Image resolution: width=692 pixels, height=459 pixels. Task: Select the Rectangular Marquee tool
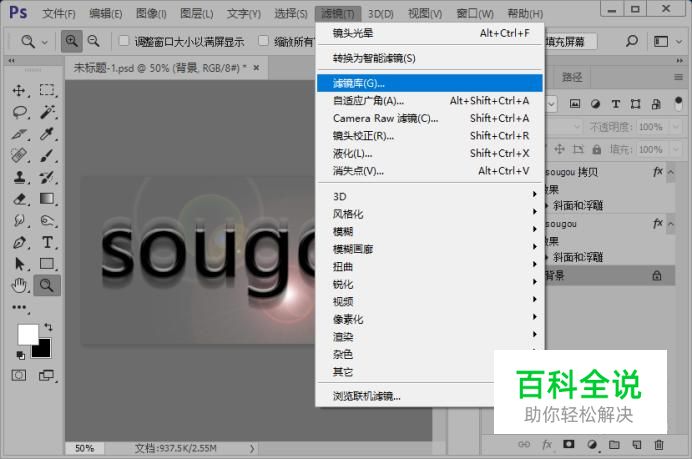pos(47,90)
